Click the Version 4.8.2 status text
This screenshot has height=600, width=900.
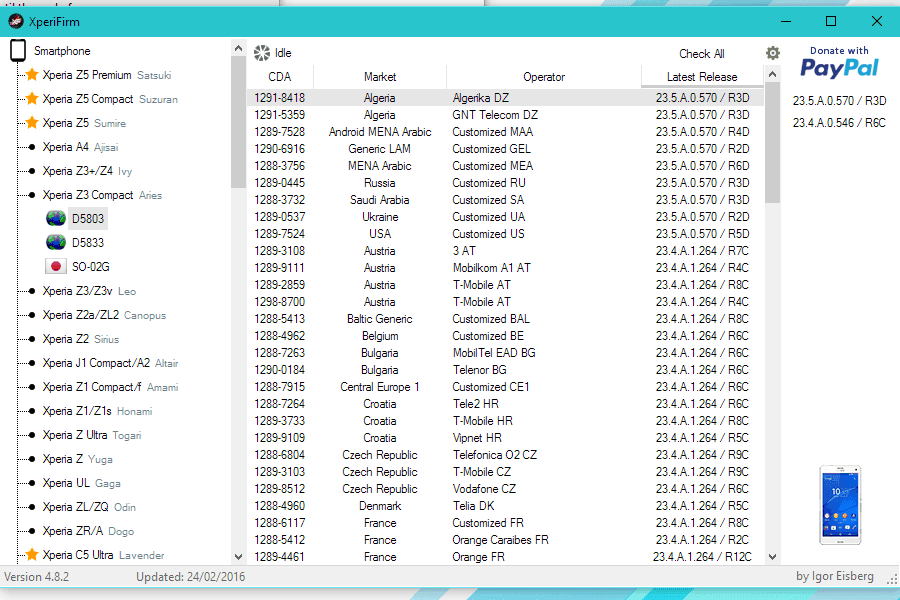click(x=37, y=577)
